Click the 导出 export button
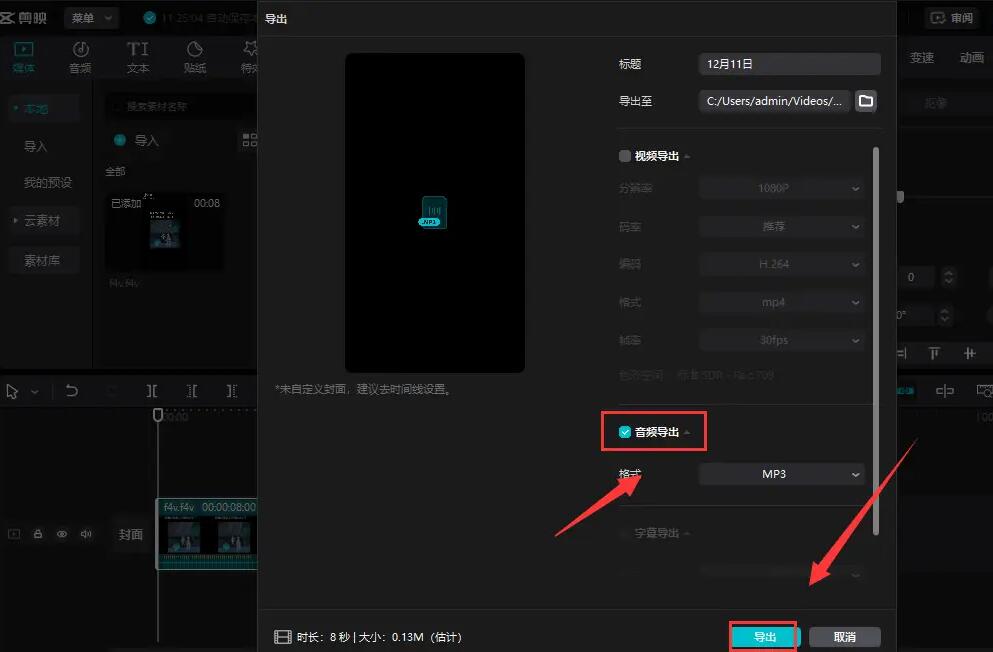Screen dimensions: 993x652 (x=764, y=636)
